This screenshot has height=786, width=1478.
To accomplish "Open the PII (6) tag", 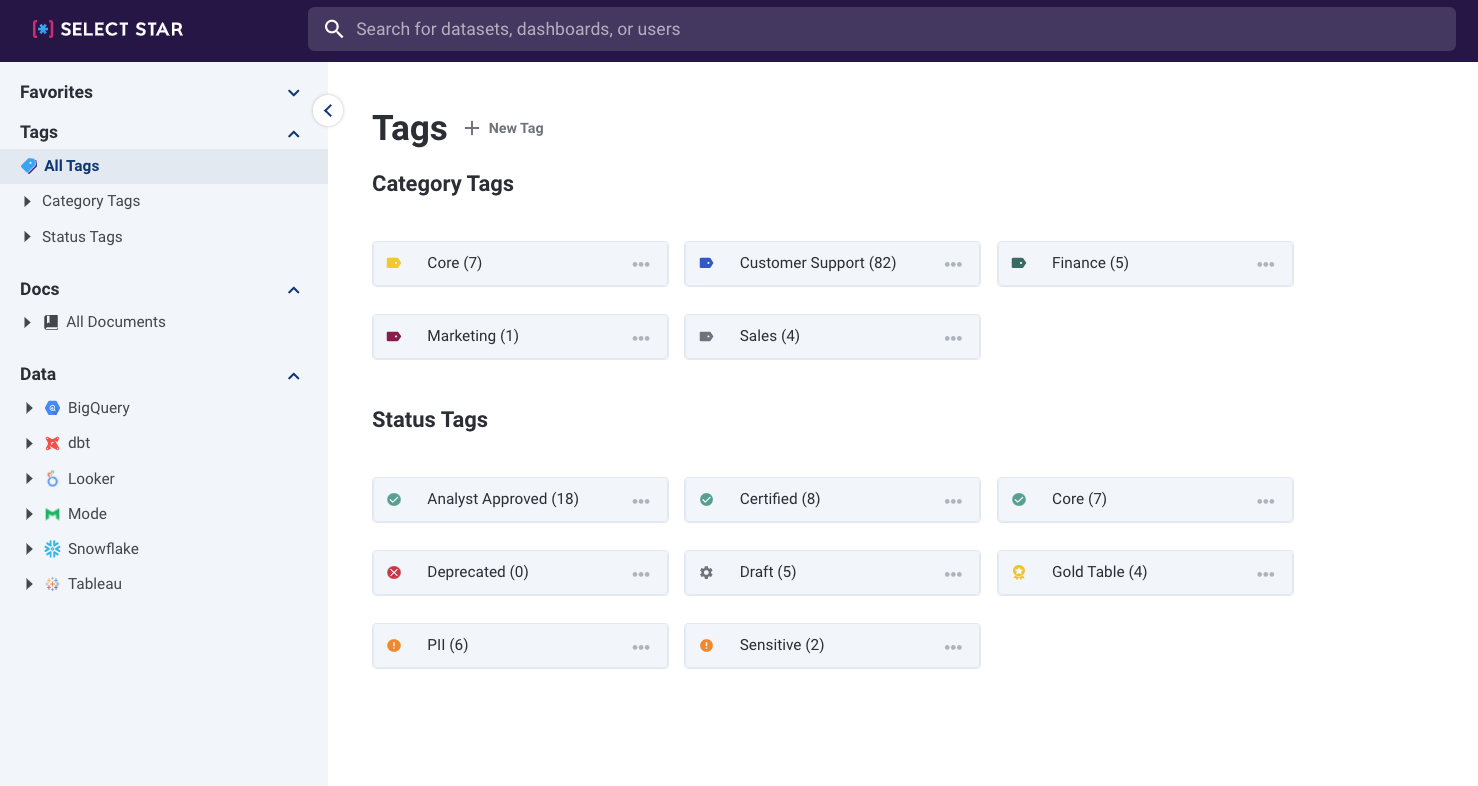I will click(520, 646).
